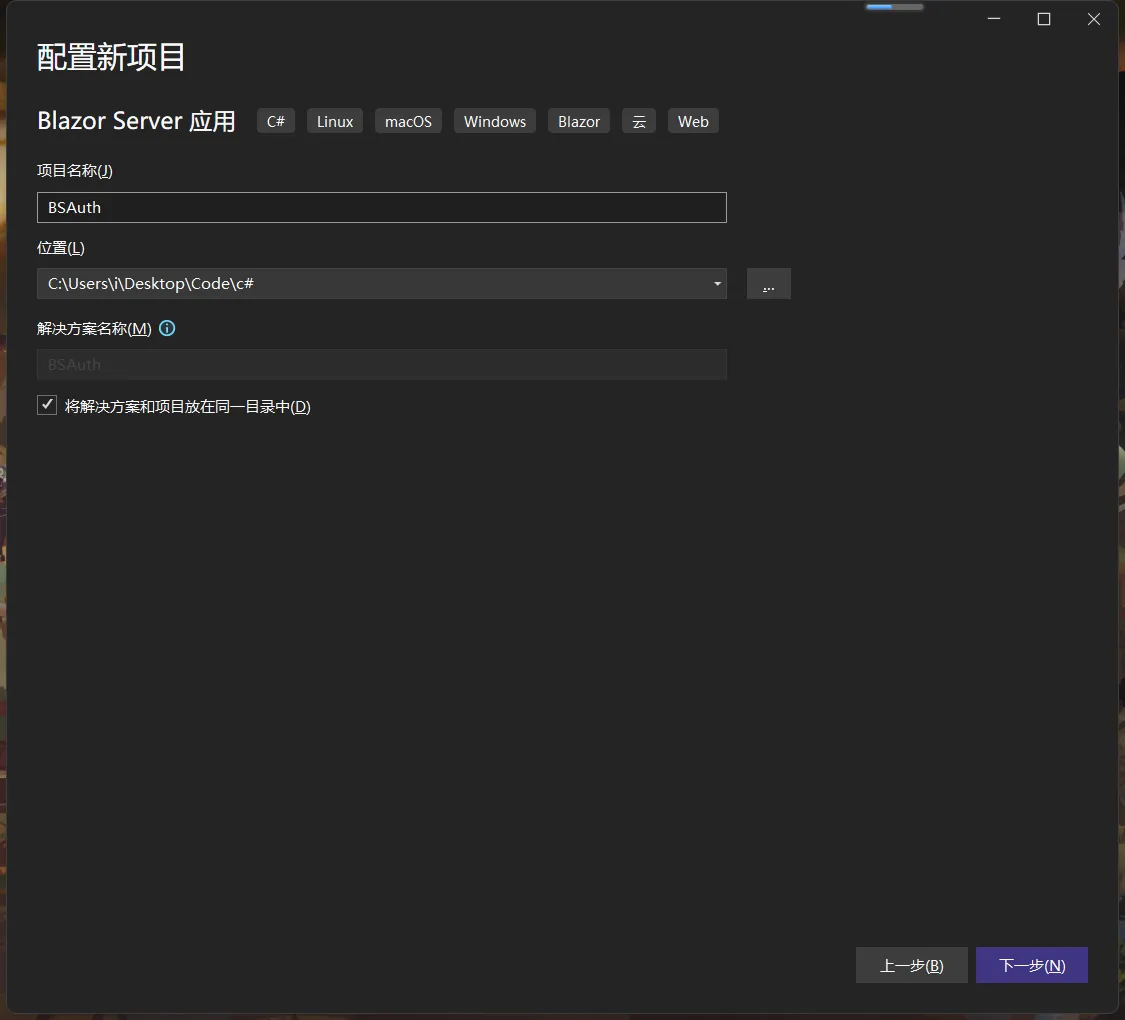The height and width of the screenshot is (1020, 1125).
Task: Expand the 位置 dropdown arrow
Action: click(717, 284)
